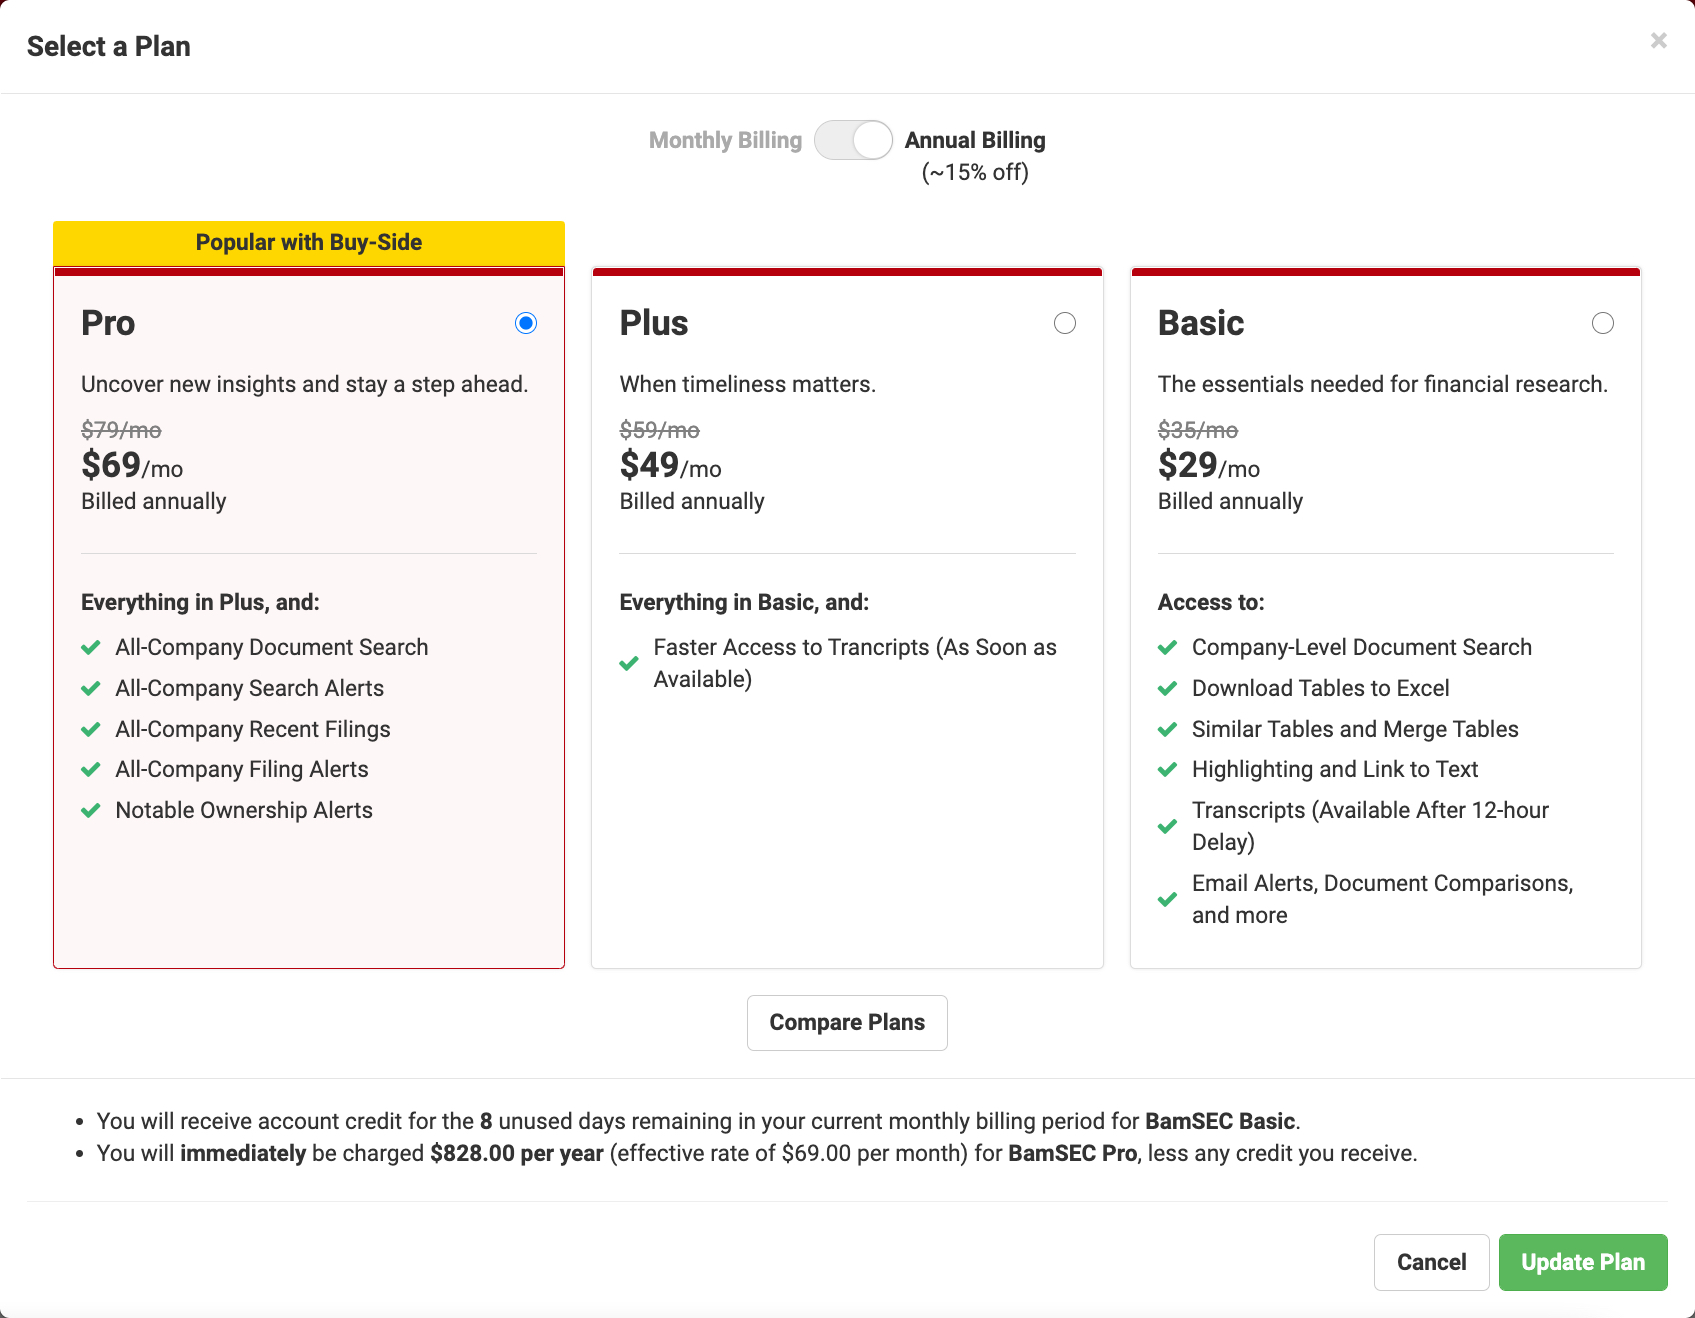Click the Pro tagline "Uncover new insights and stay a step ahead."
1695x1318 pixels.
pos(305,384)
